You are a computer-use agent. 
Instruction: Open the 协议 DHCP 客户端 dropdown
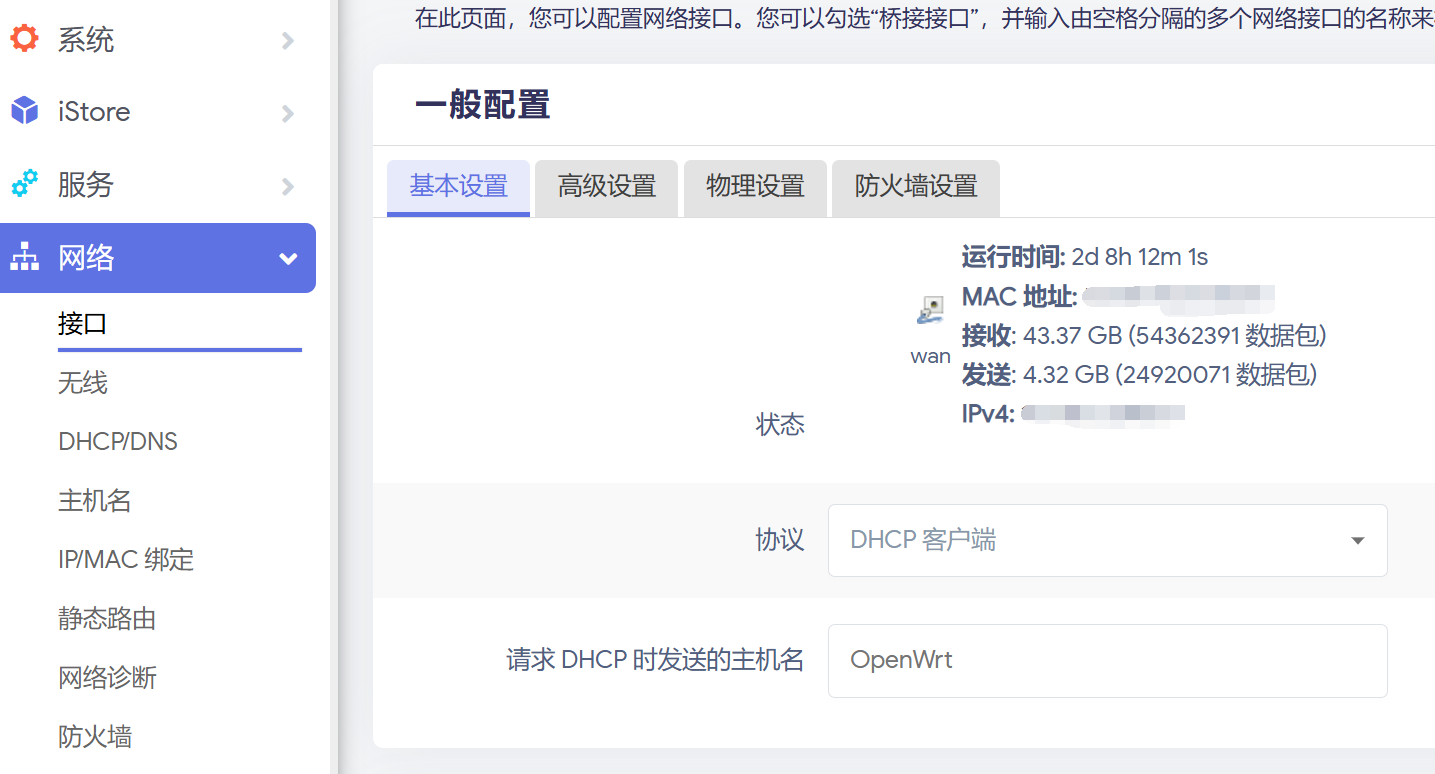click(1107, 540)
